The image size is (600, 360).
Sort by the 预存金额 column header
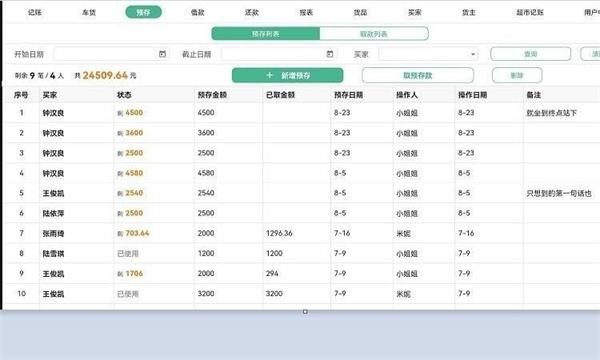point(212,95)
